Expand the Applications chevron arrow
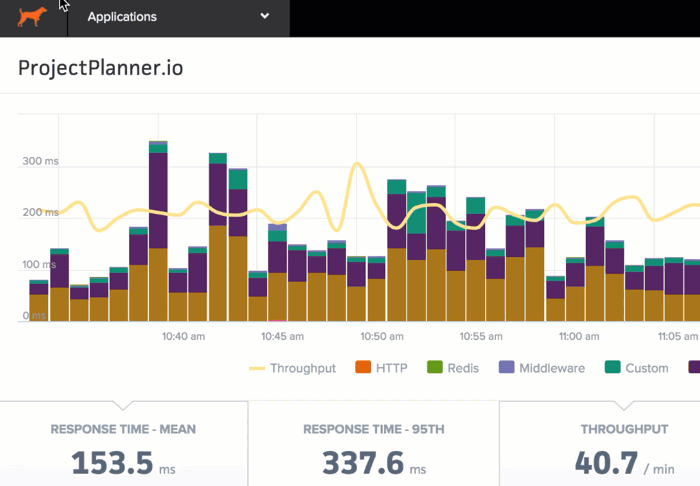Viewport: 700px width, 486px height. (x=265, y=16)
